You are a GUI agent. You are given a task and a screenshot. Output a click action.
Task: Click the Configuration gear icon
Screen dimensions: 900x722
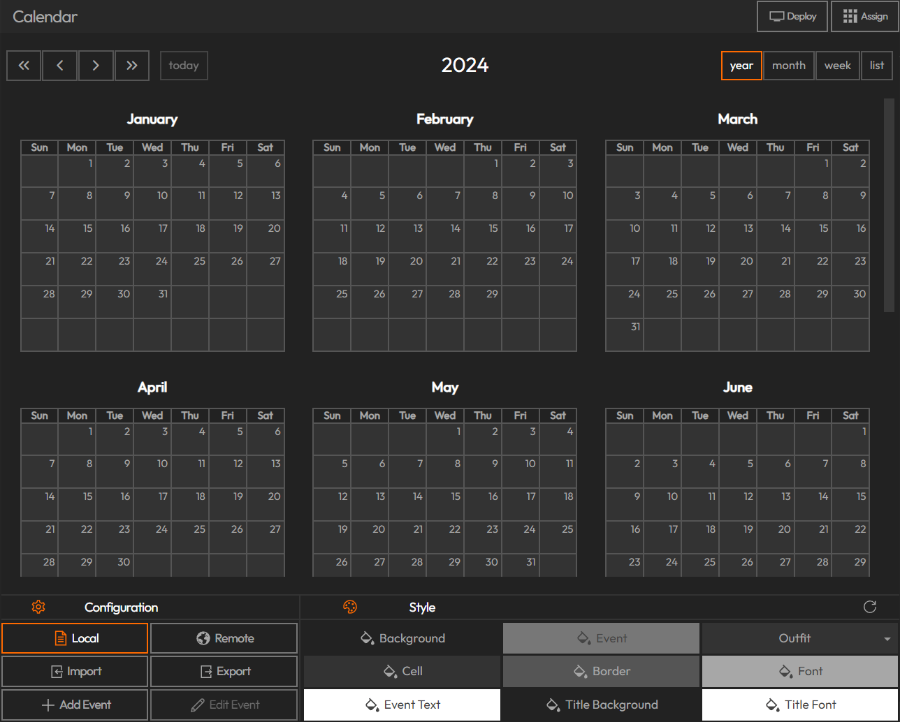point(38,607)
